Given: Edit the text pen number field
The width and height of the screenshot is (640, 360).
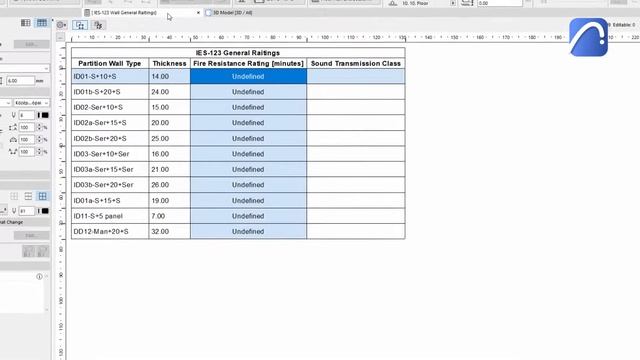Looking at the screenshot, I should (27, 116).
